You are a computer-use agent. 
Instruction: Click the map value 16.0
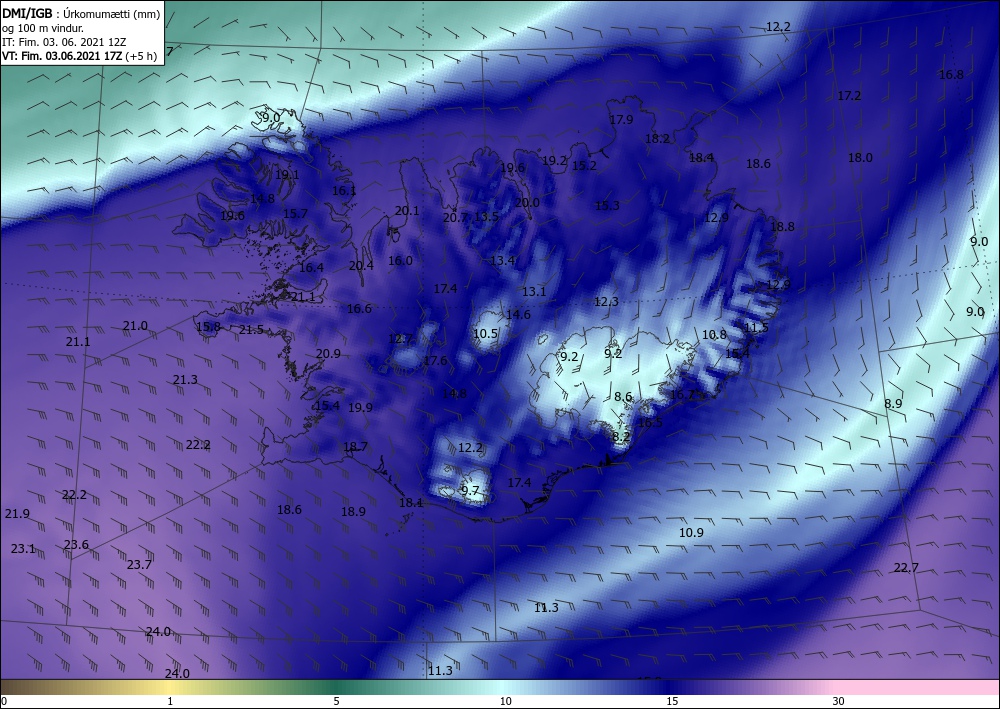coord(401,260)
